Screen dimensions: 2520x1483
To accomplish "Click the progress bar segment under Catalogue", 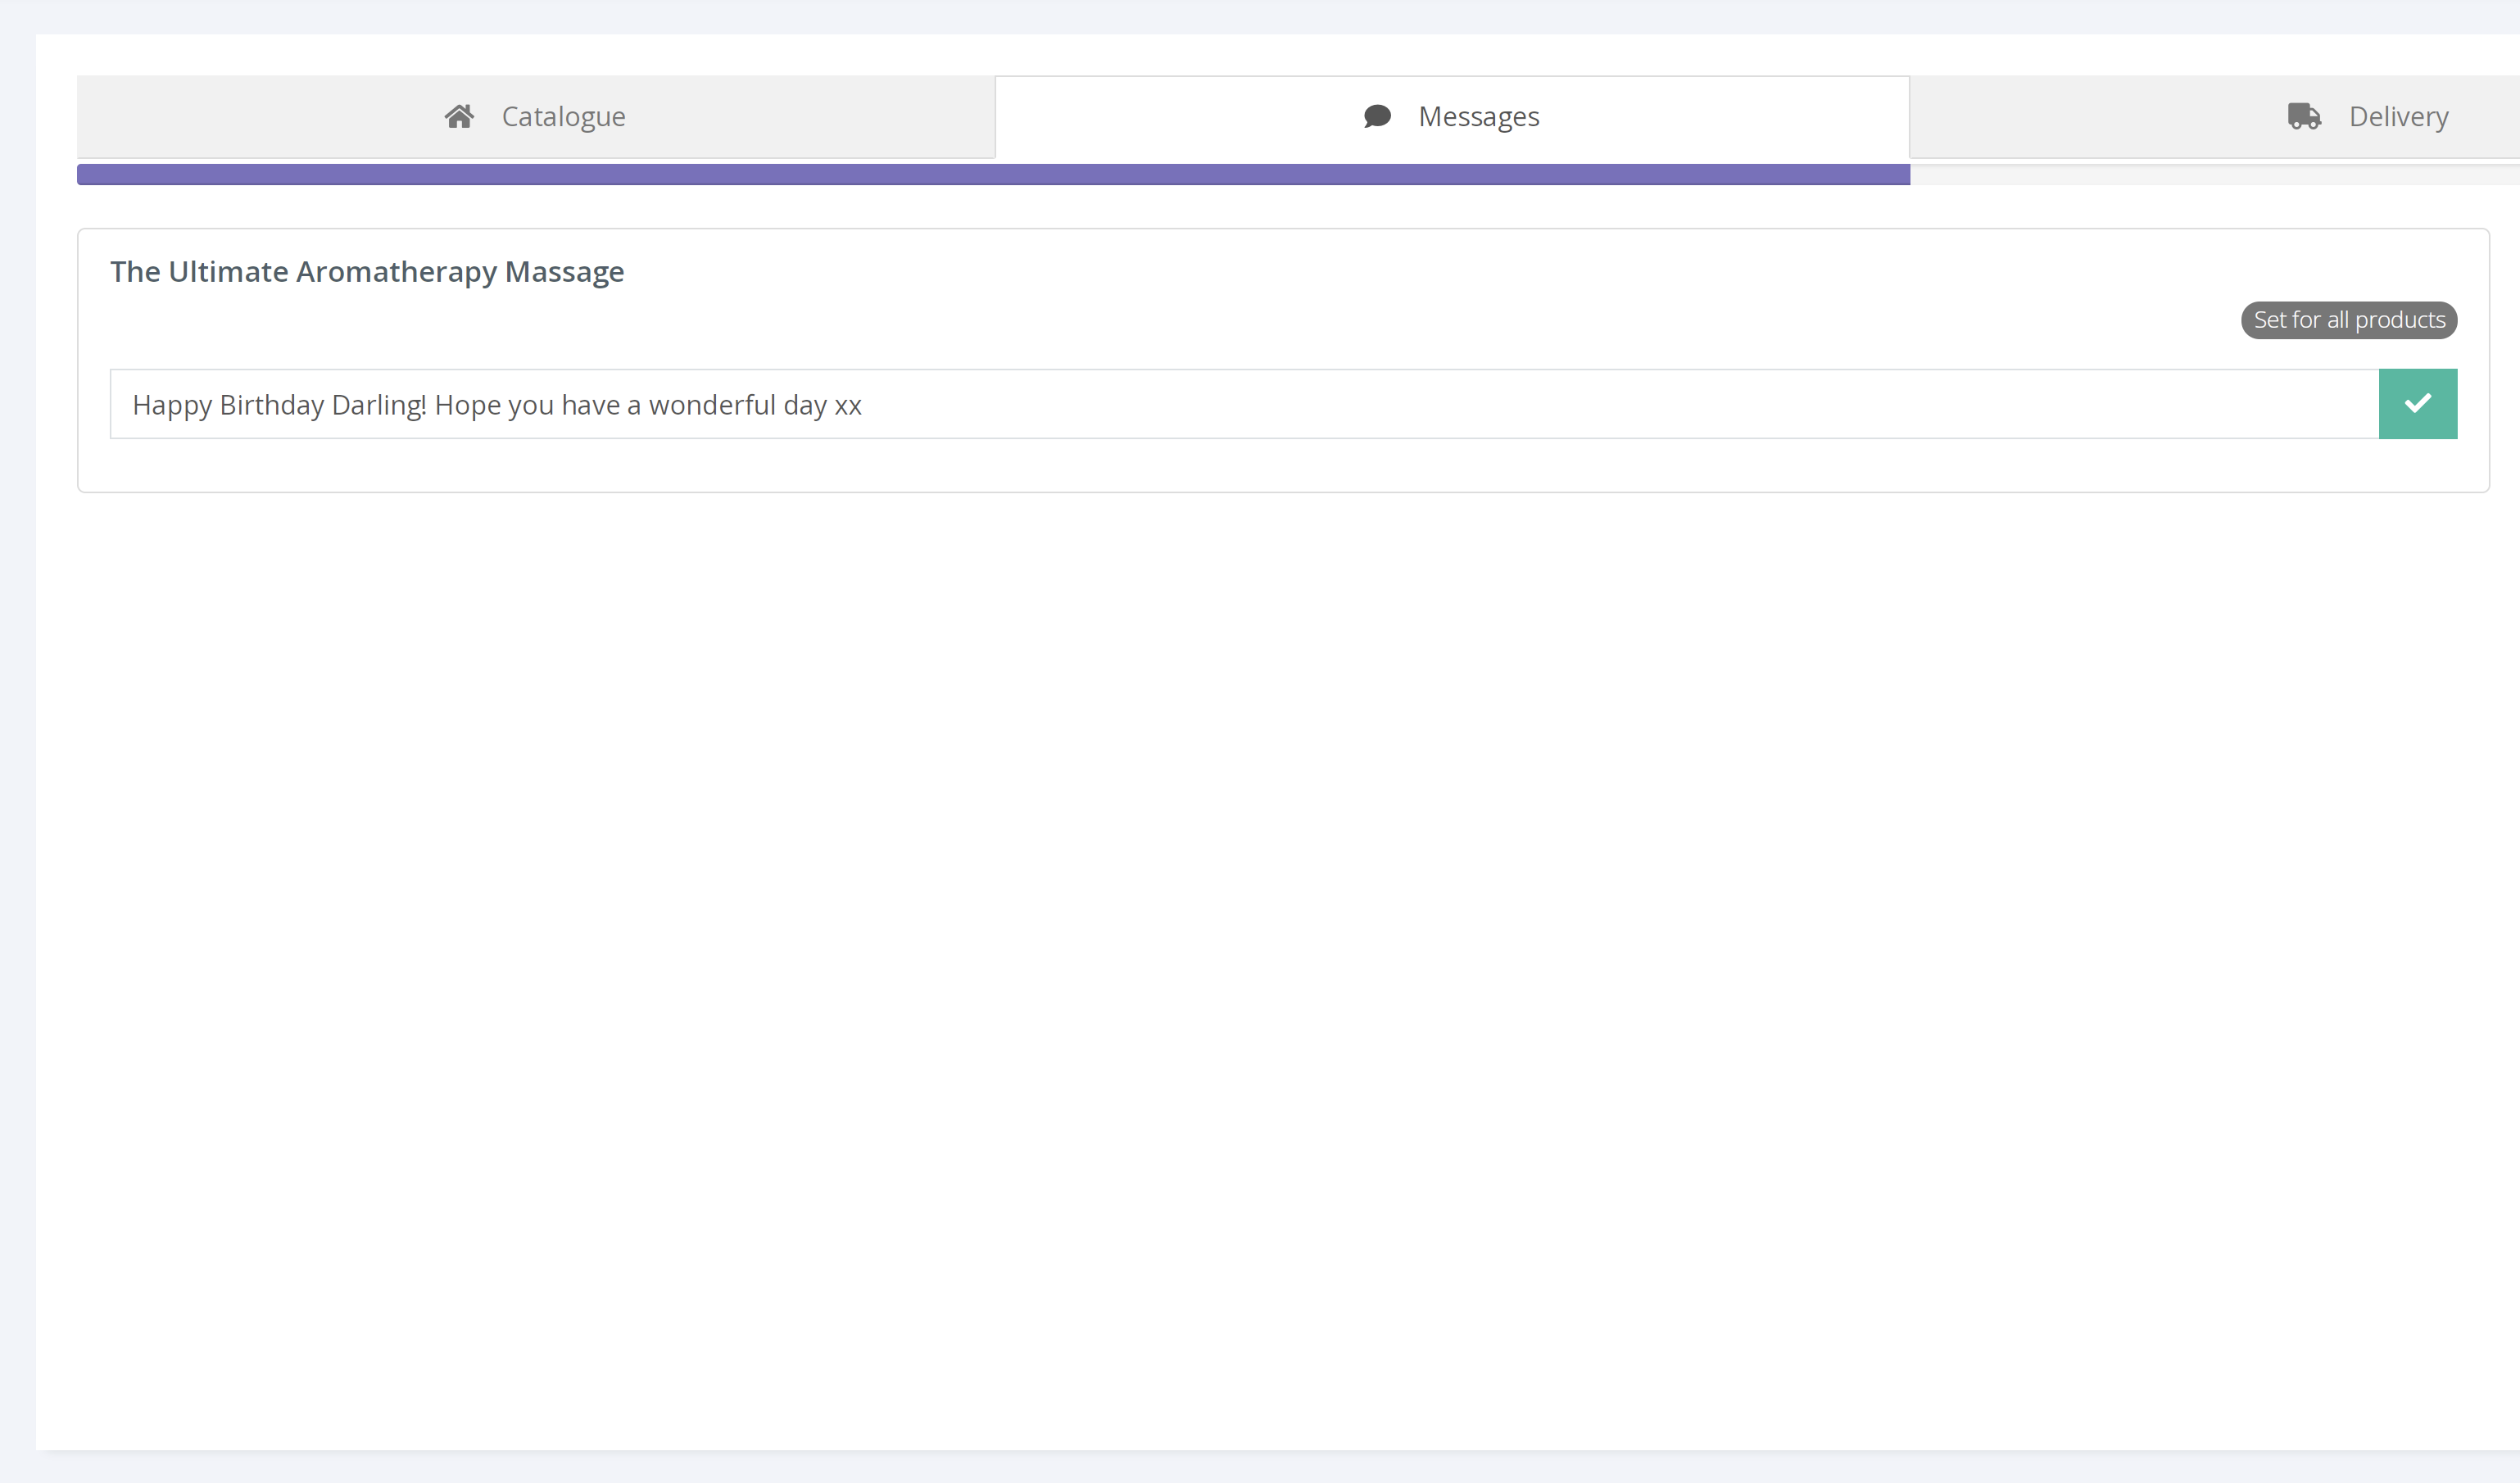I will 535,175.
